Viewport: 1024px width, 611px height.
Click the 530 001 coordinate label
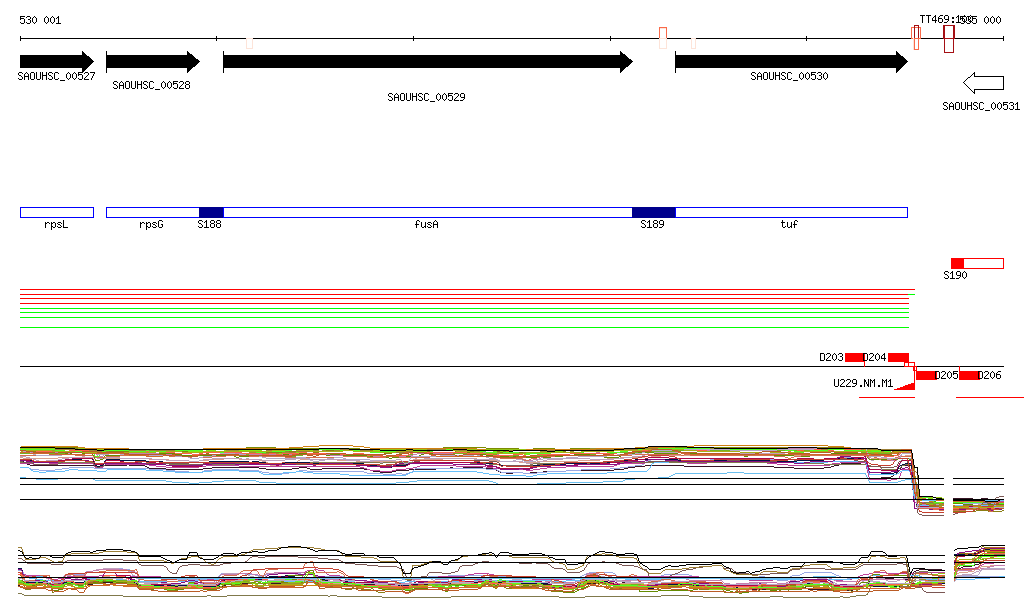pos(40,20)
